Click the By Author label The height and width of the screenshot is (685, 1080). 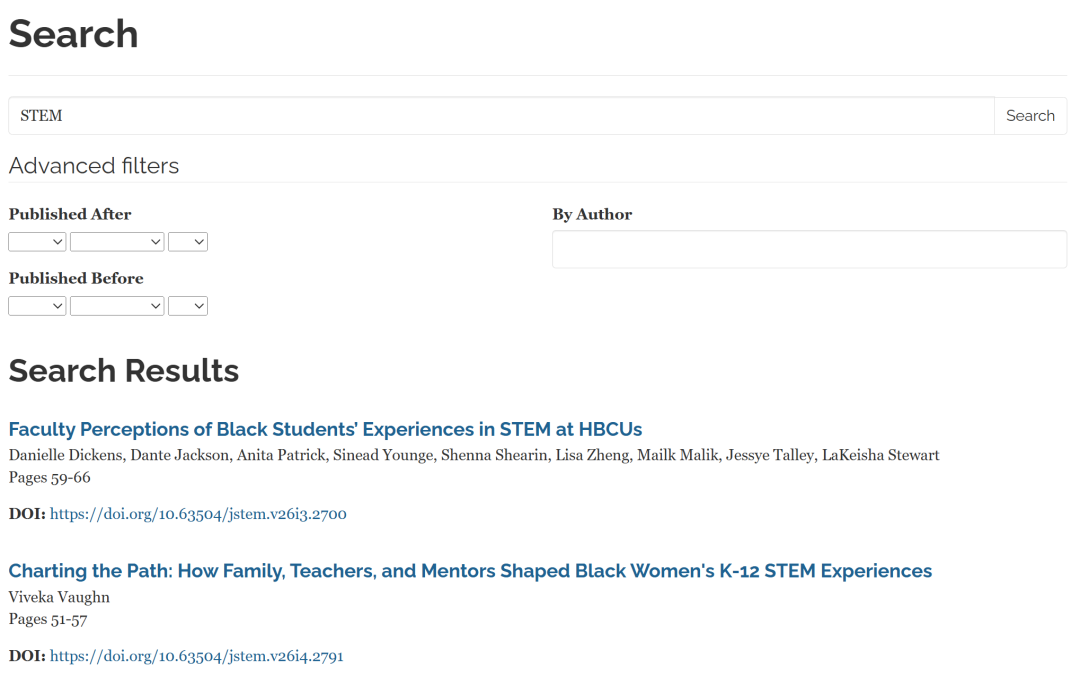pyautogui.click(x=592, y=214)
